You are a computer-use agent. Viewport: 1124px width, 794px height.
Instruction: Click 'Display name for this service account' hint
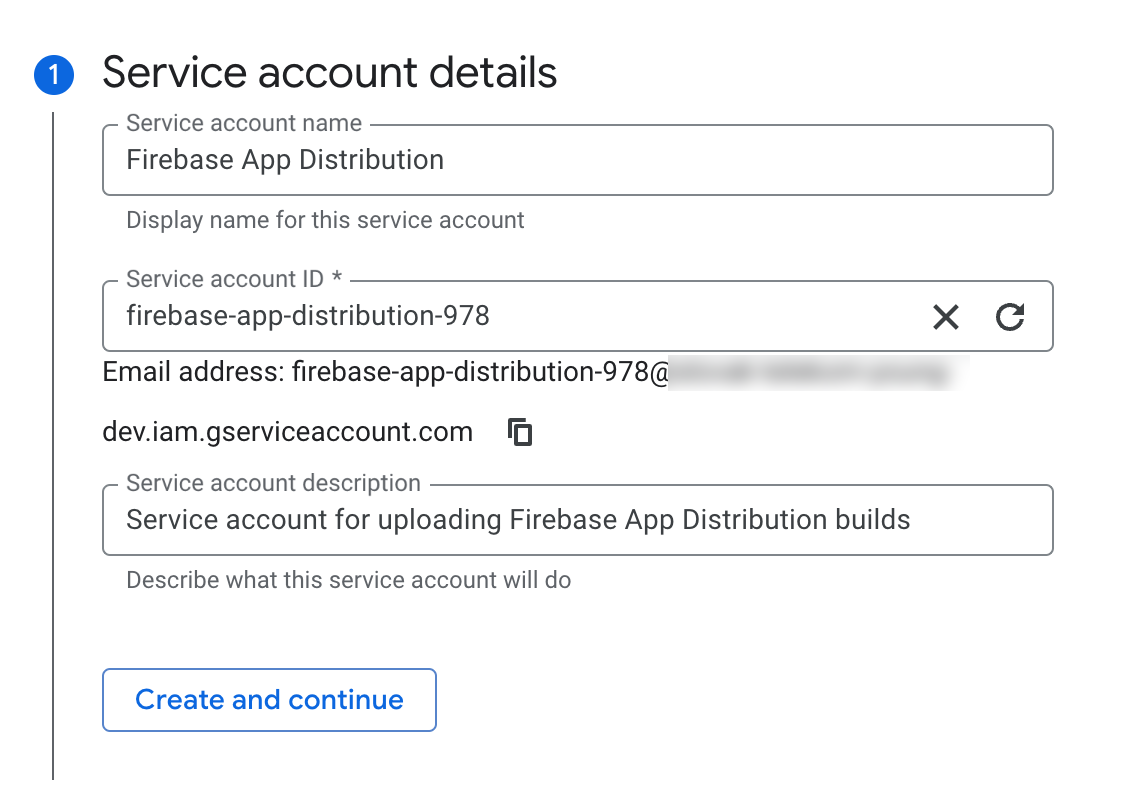[325, 220]
